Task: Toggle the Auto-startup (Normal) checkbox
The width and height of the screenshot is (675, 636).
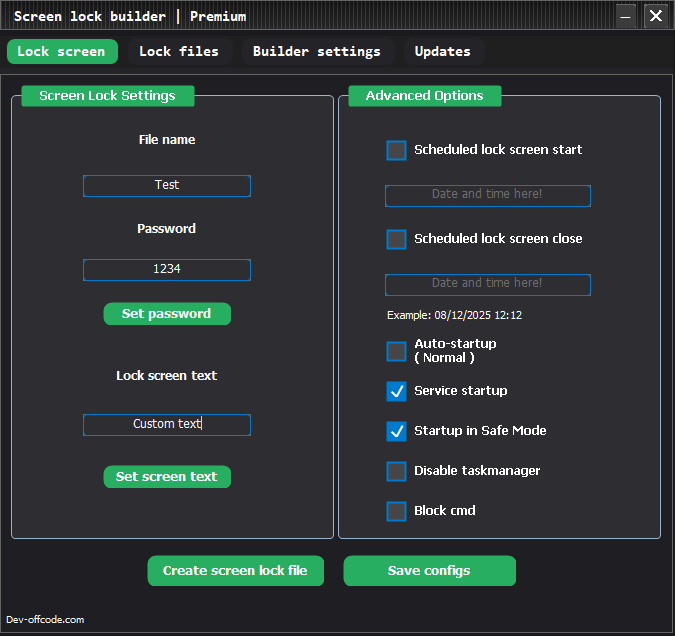Action: click(x=396, y=351)
